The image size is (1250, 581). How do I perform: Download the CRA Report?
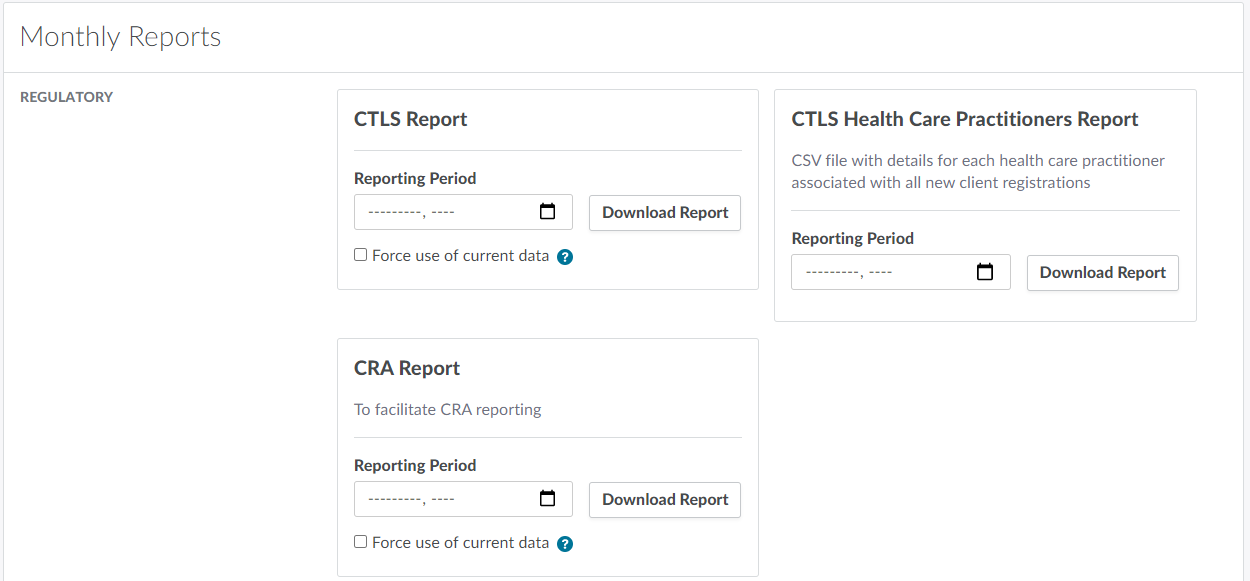coord(665,500)
